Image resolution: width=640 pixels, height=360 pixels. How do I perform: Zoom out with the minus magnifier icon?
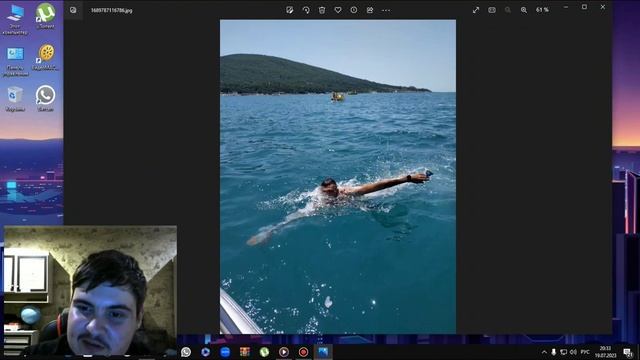click(508, 10)
